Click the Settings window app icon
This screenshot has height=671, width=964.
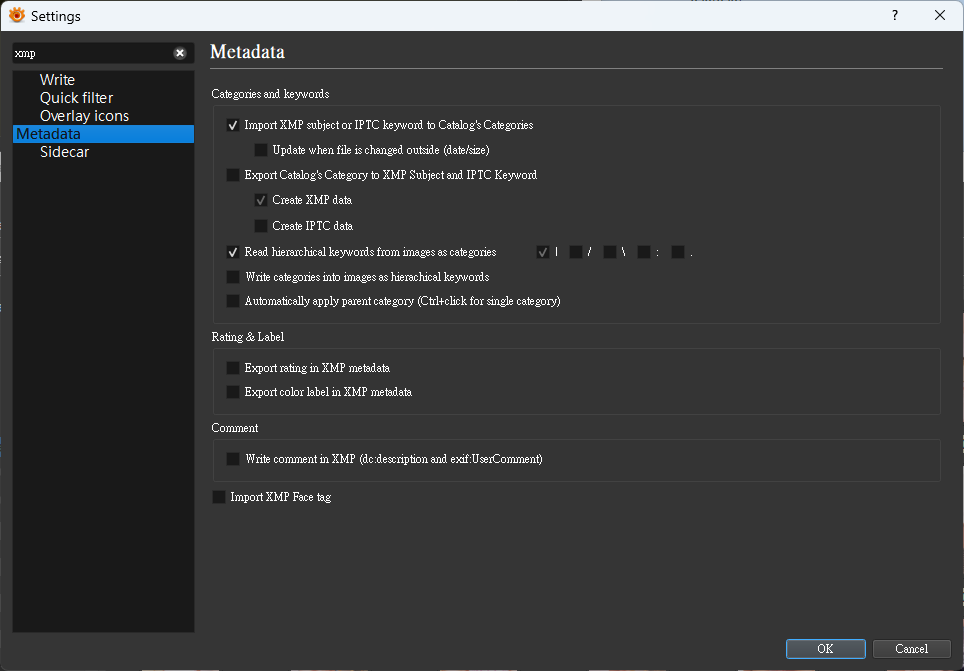[x=17, y=15]
